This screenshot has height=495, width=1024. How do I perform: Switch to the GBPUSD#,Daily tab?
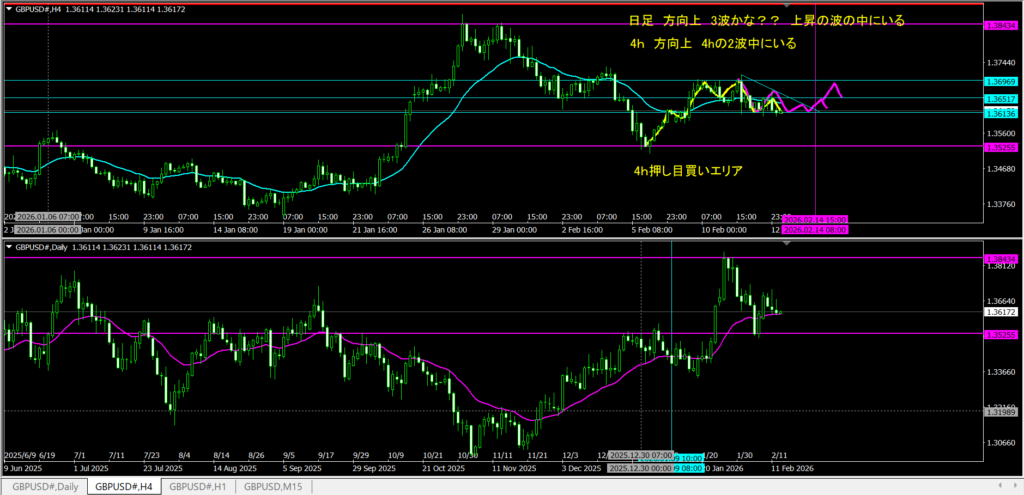(x=42, y=487)
